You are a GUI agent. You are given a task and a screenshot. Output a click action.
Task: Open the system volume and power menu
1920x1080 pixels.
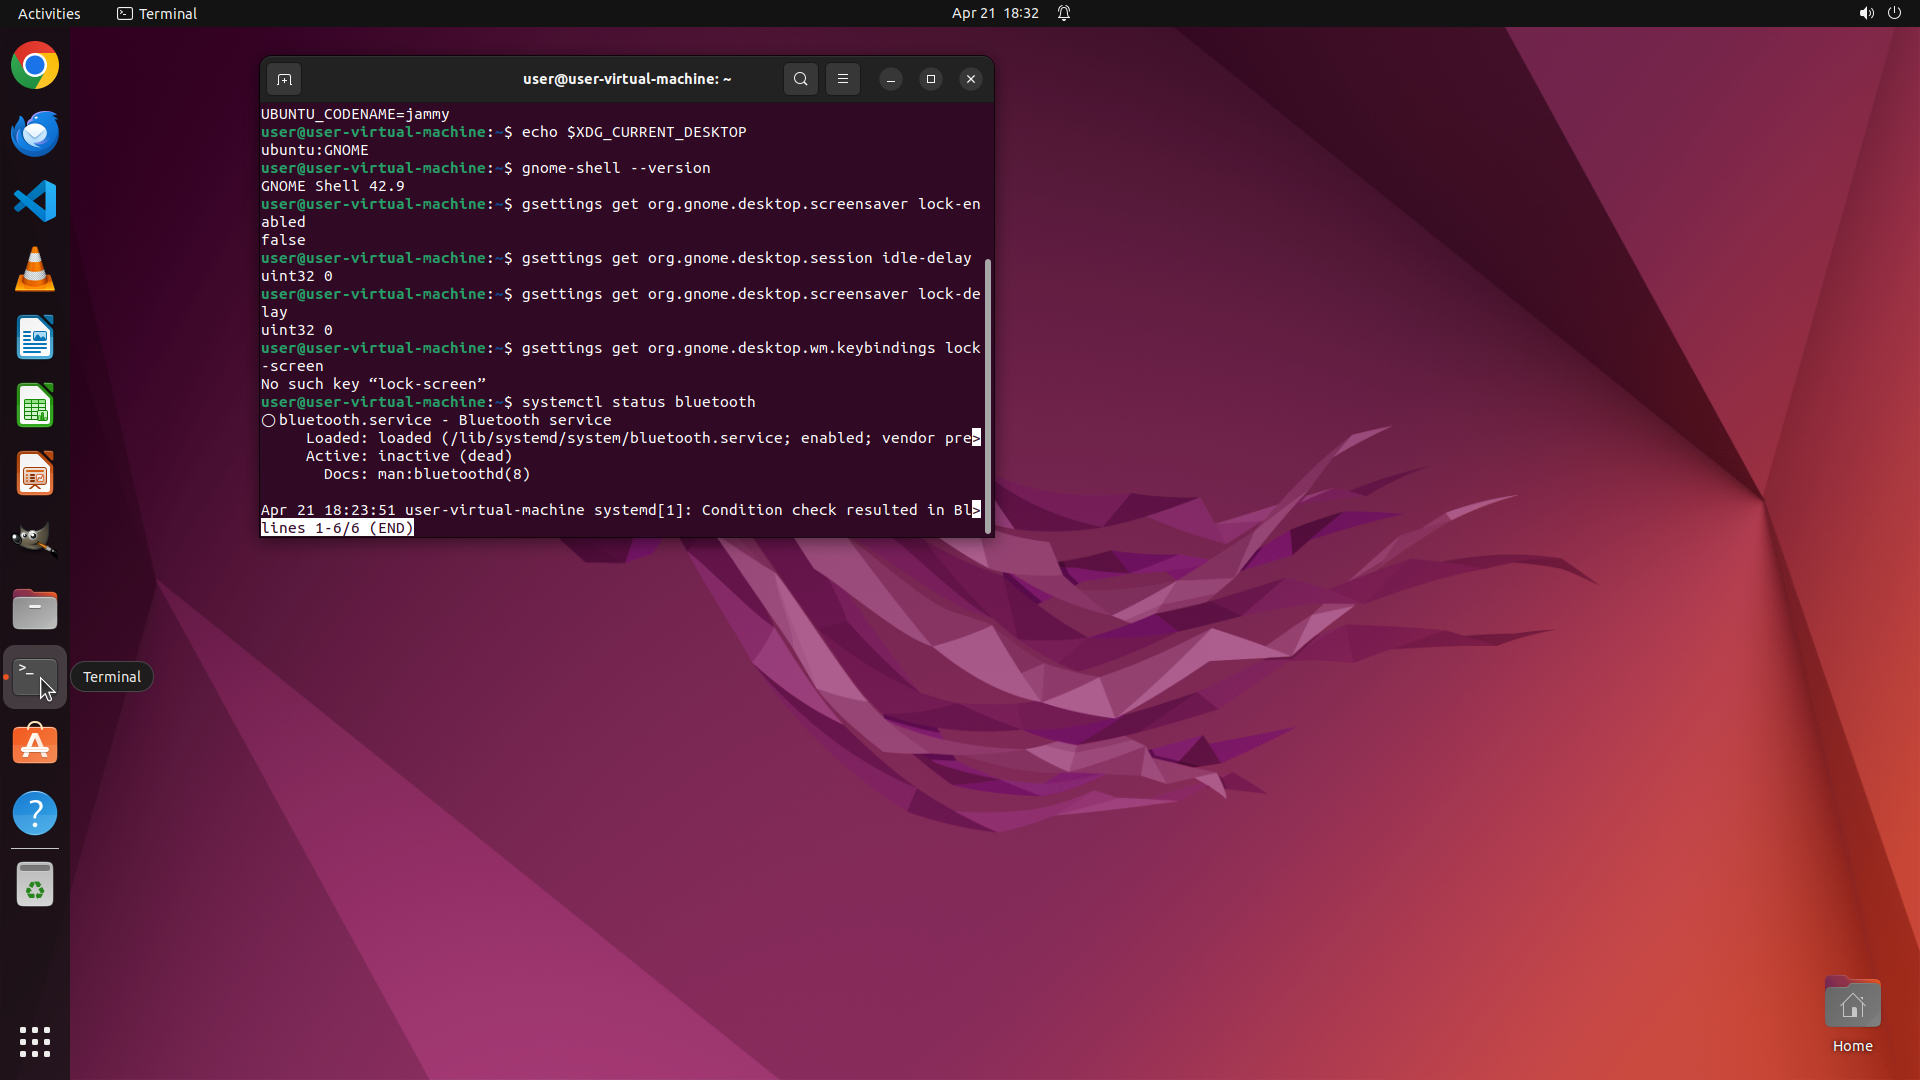(1879, 13)
